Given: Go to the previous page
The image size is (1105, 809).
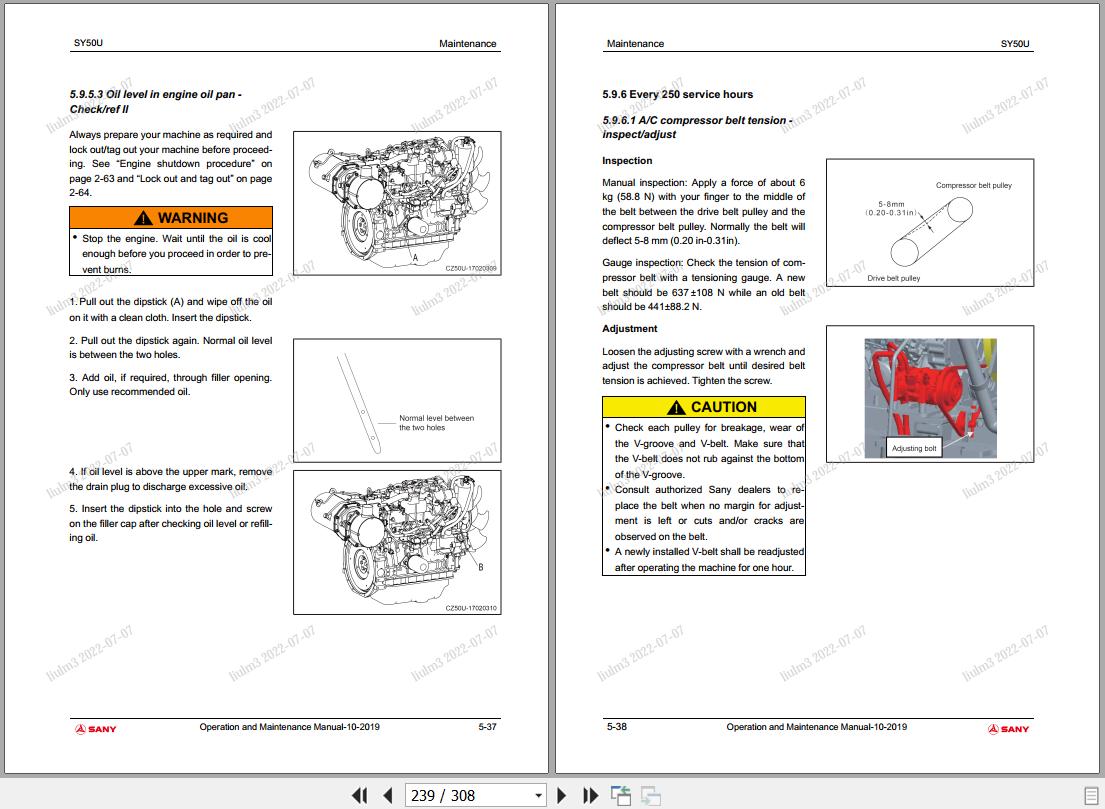Looking at the screenshot, I should click(x=388, y=796).
